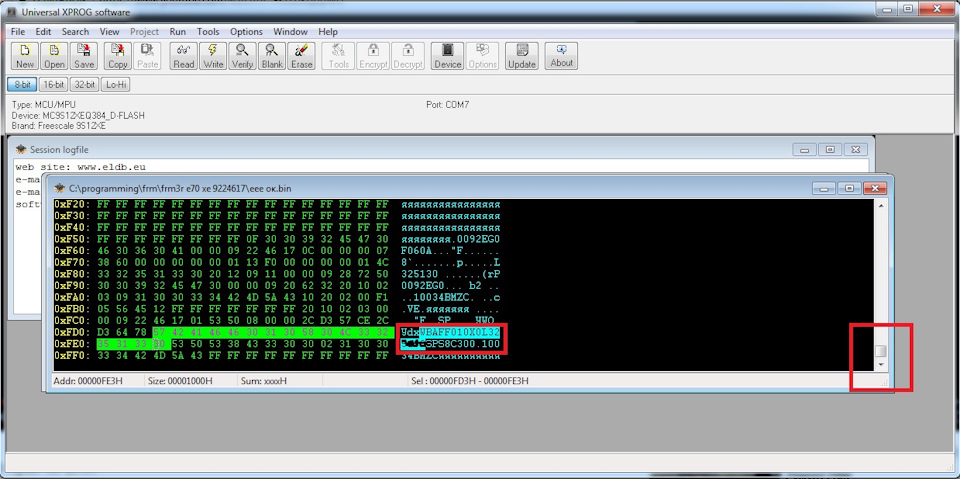The height and width of the screenshot is (479, 960).
Task: Click the Verify toolbar icon
Action: coord(242,56)
